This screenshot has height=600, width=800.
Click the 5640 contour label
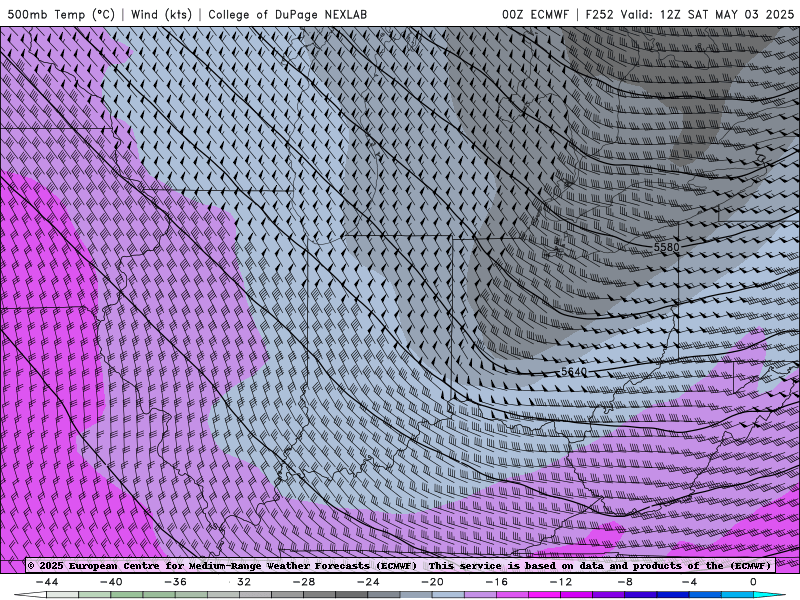click(x=574, y=372)
